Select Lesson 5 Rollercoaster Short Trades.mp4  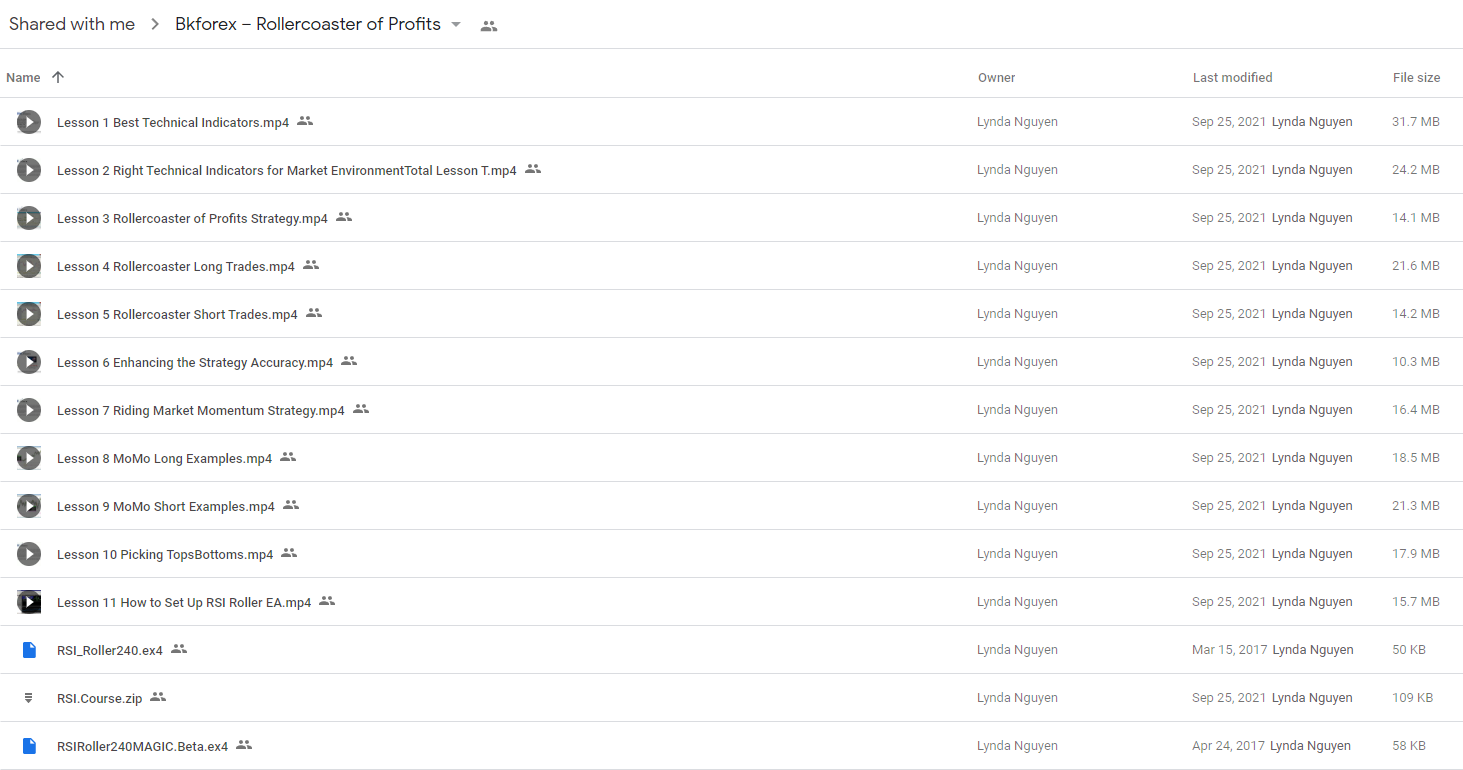(x=177, y=314)
